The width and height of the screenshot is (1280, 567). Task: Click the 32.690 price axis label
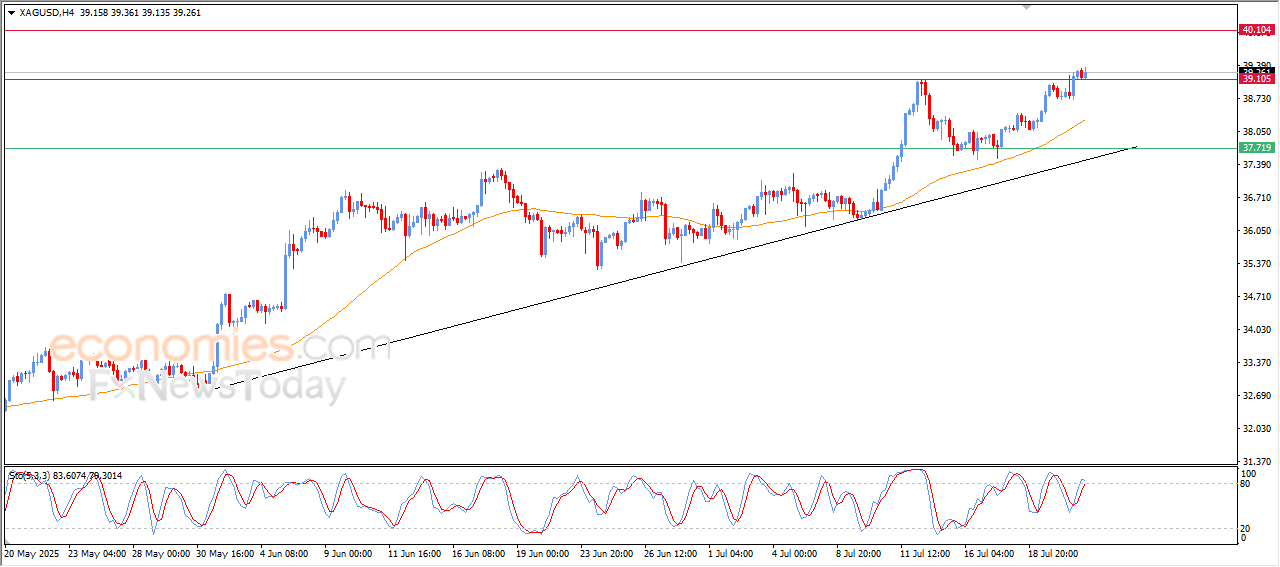[x=1255, y=395]
